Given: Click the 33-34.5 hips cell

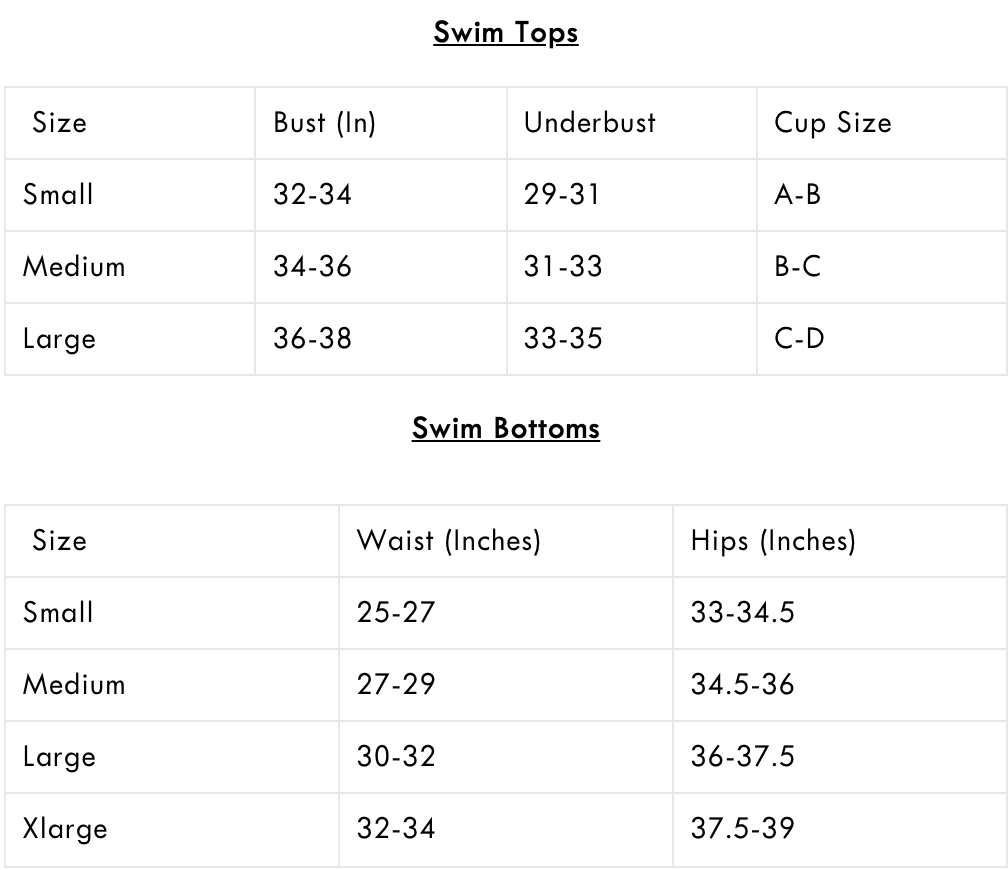Looking at the screenshot, I should 742,612.
